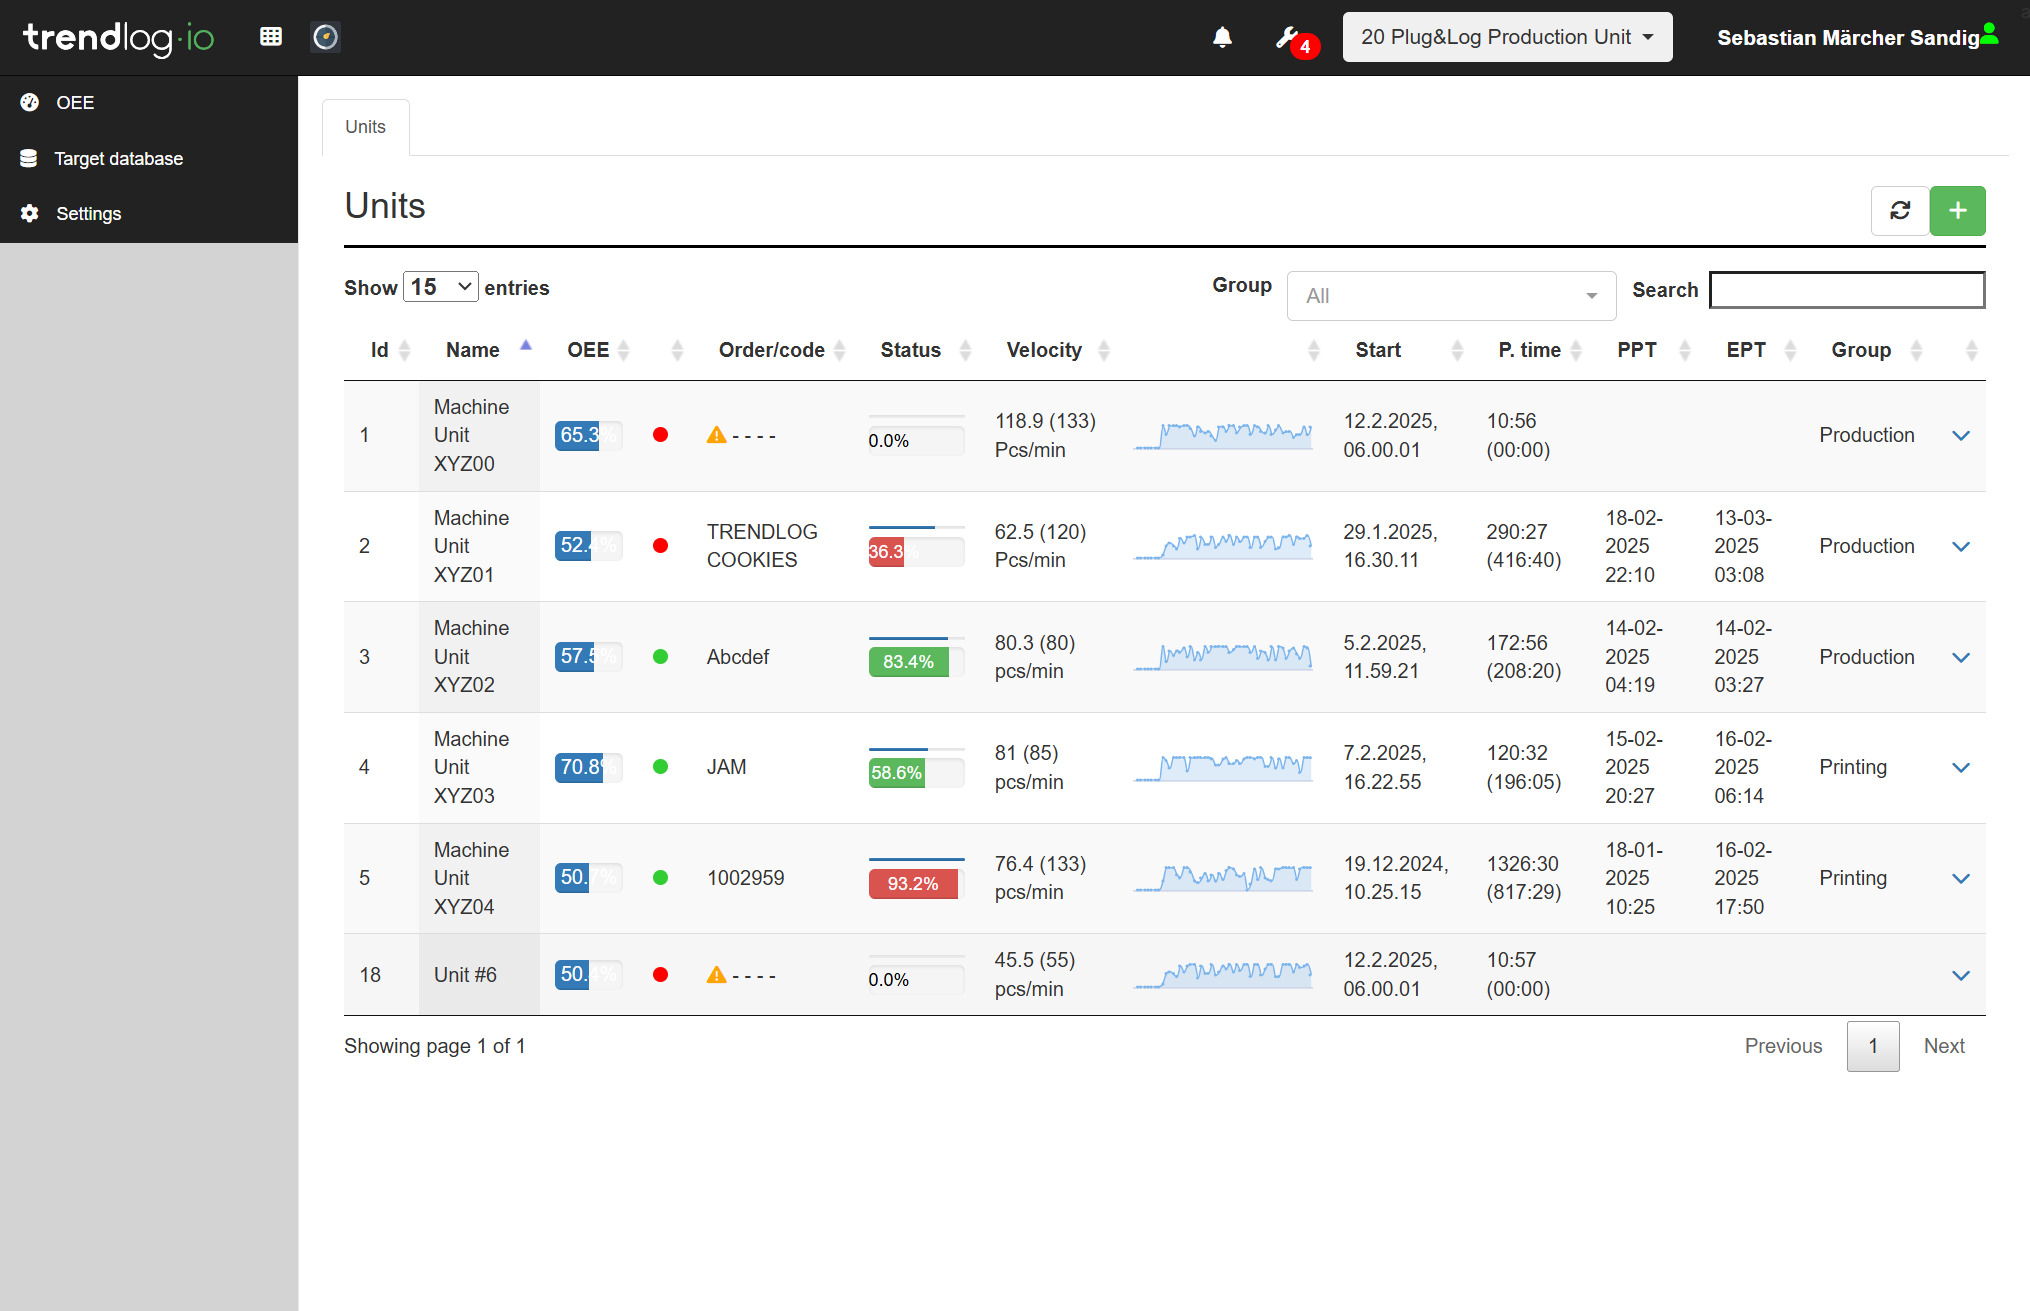Open the notifications bell
The height and width of the screenshot is (1311, 2030).
[1222, 38]
